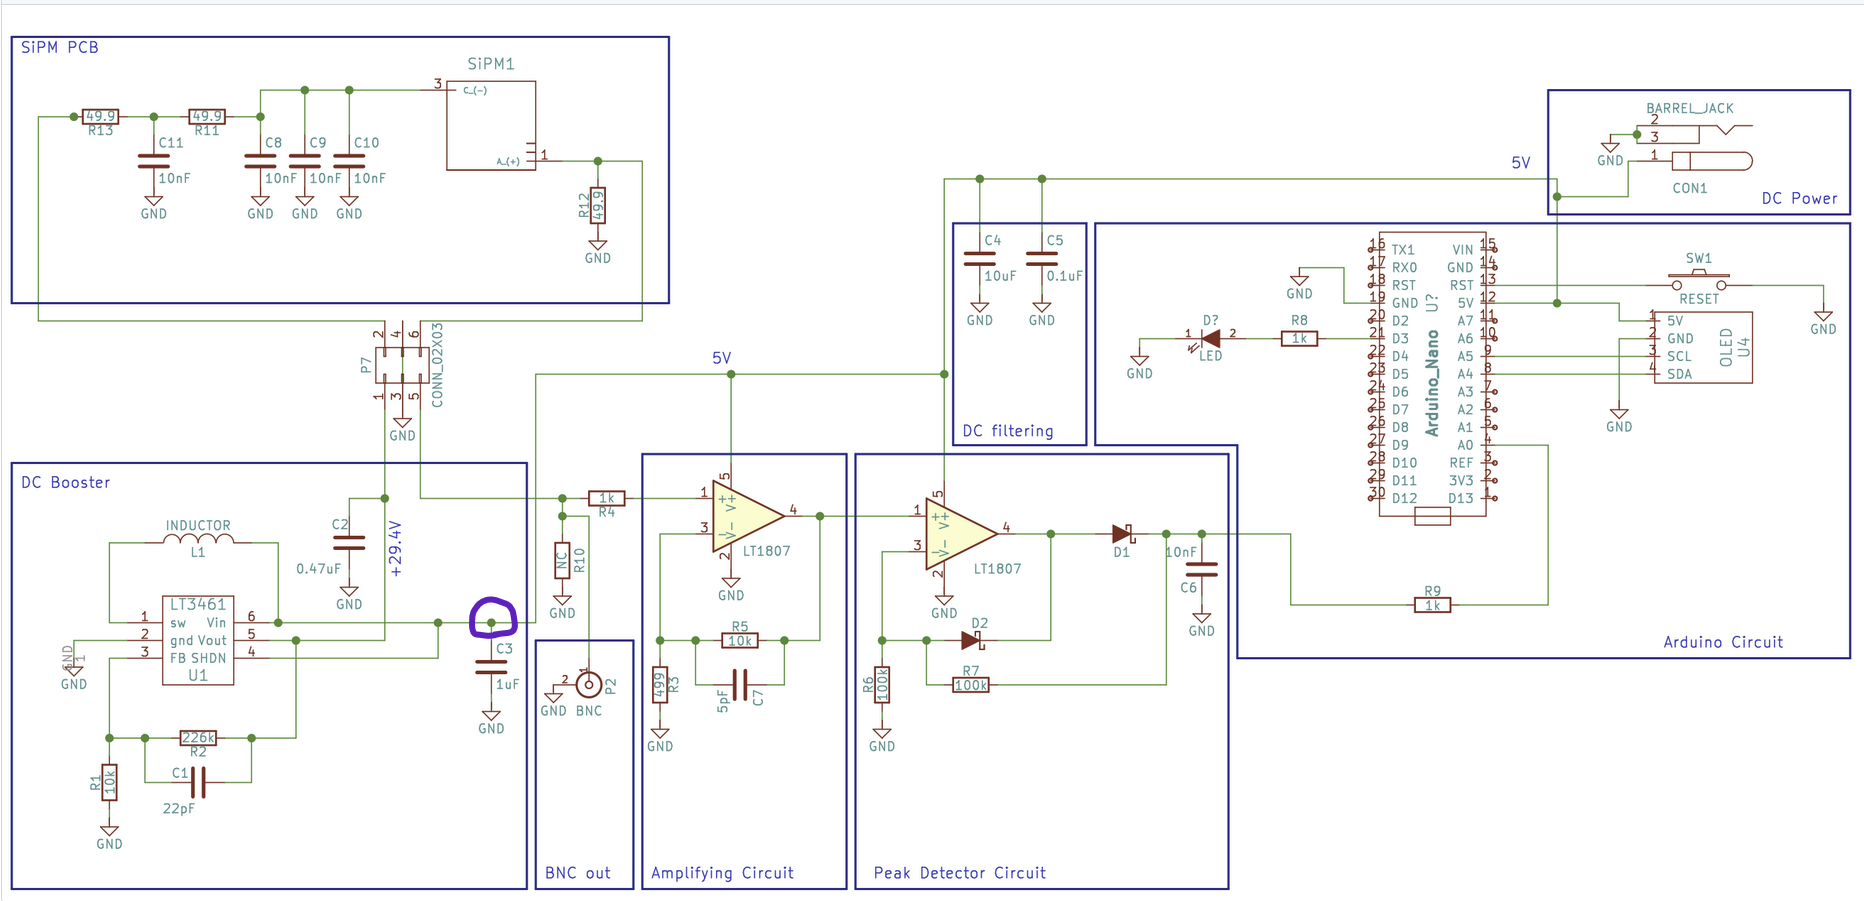Click capacitor C2 symbol

click(349, 543)
